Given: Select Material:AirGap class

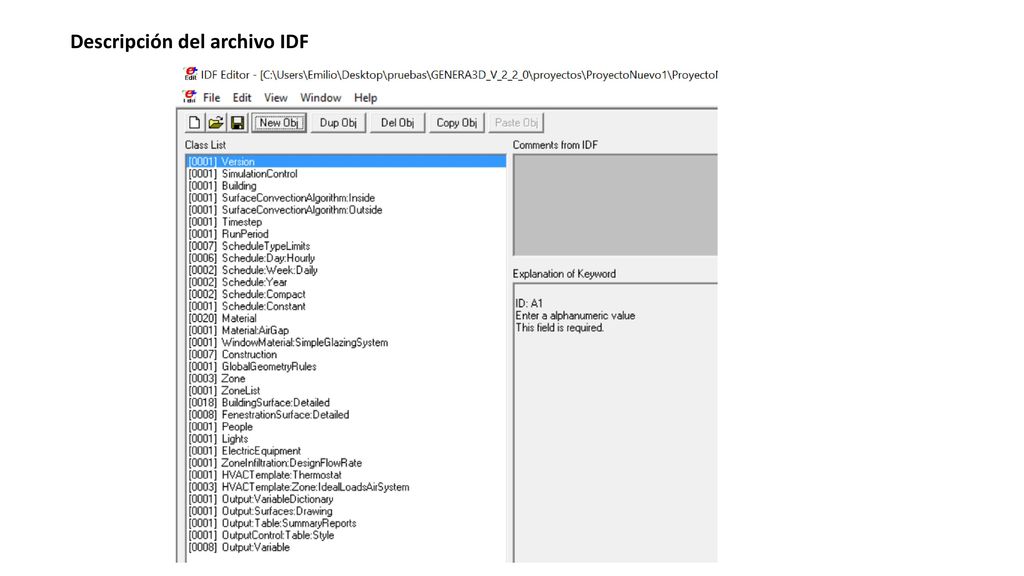Looking at the screenshot, I should (346, 330).
